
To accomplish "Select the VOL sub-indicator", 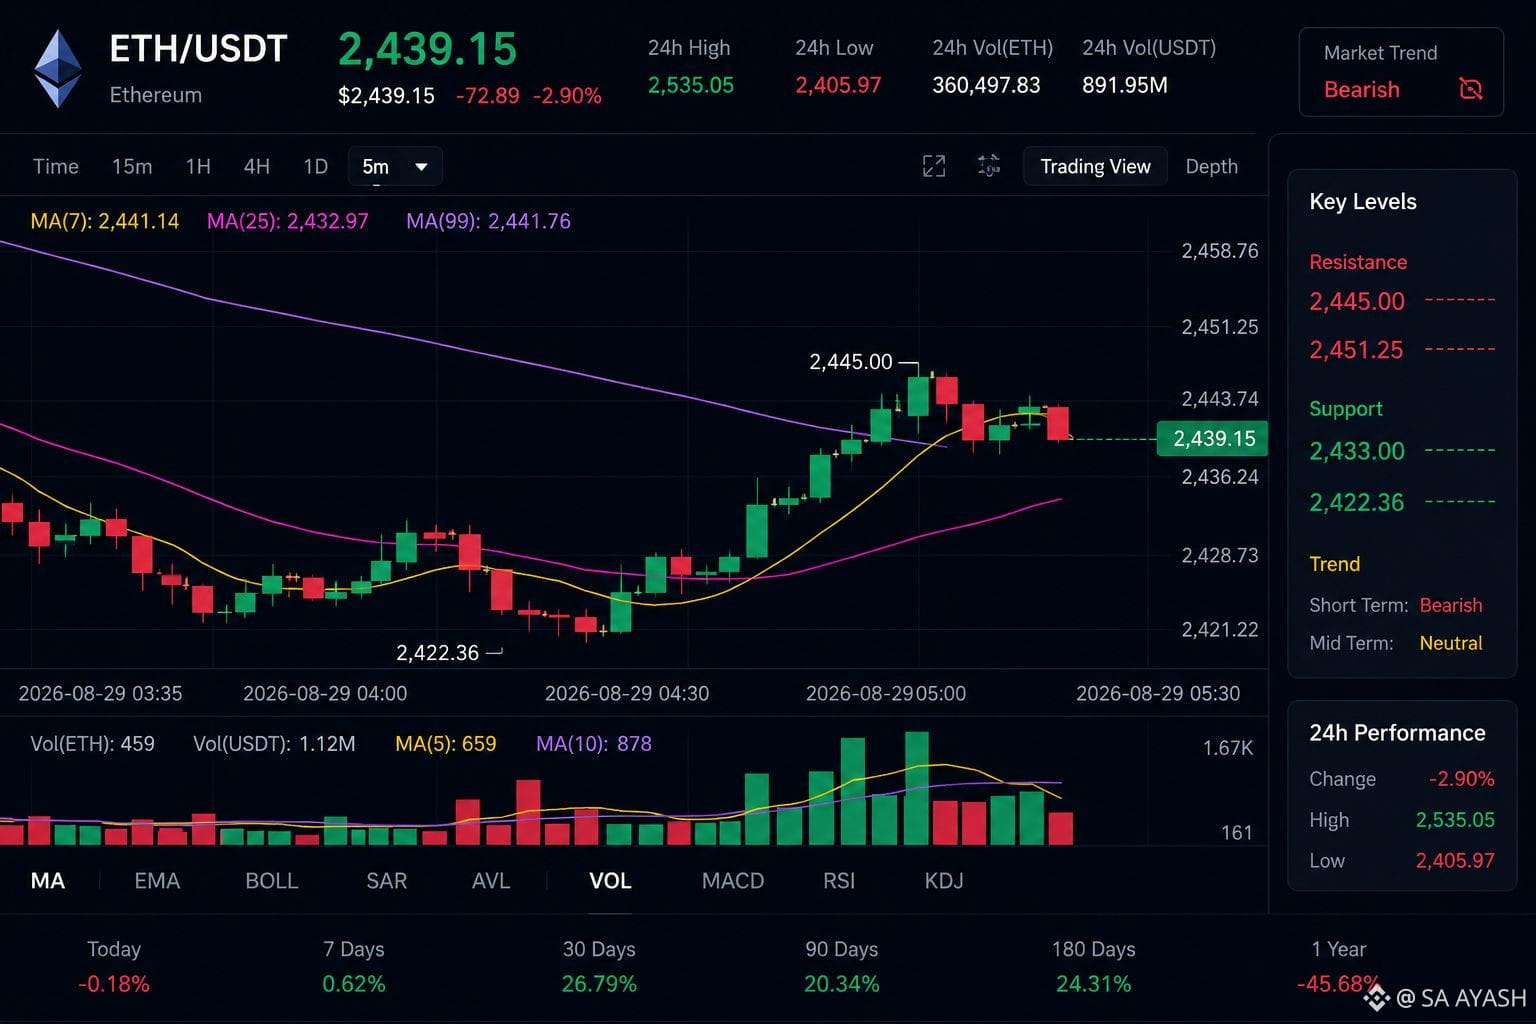I will click(610, 880).
